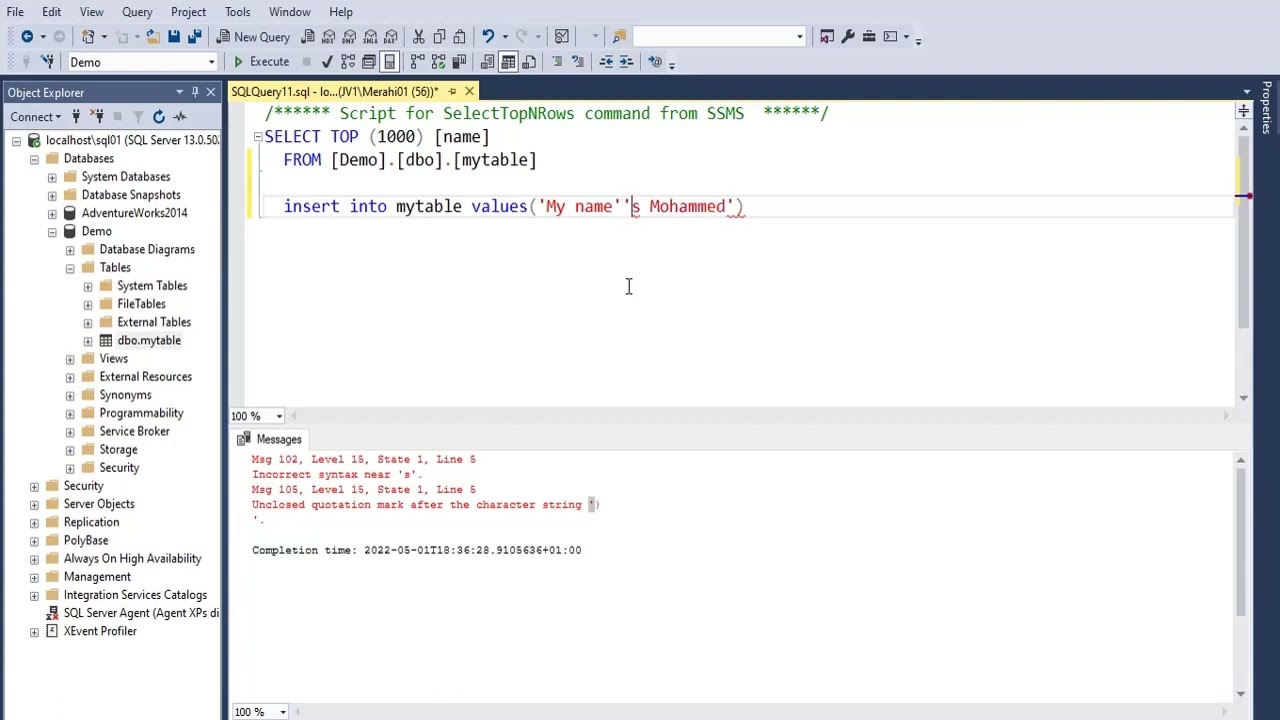Click Uncomment selected lines icon

[577, 62]
